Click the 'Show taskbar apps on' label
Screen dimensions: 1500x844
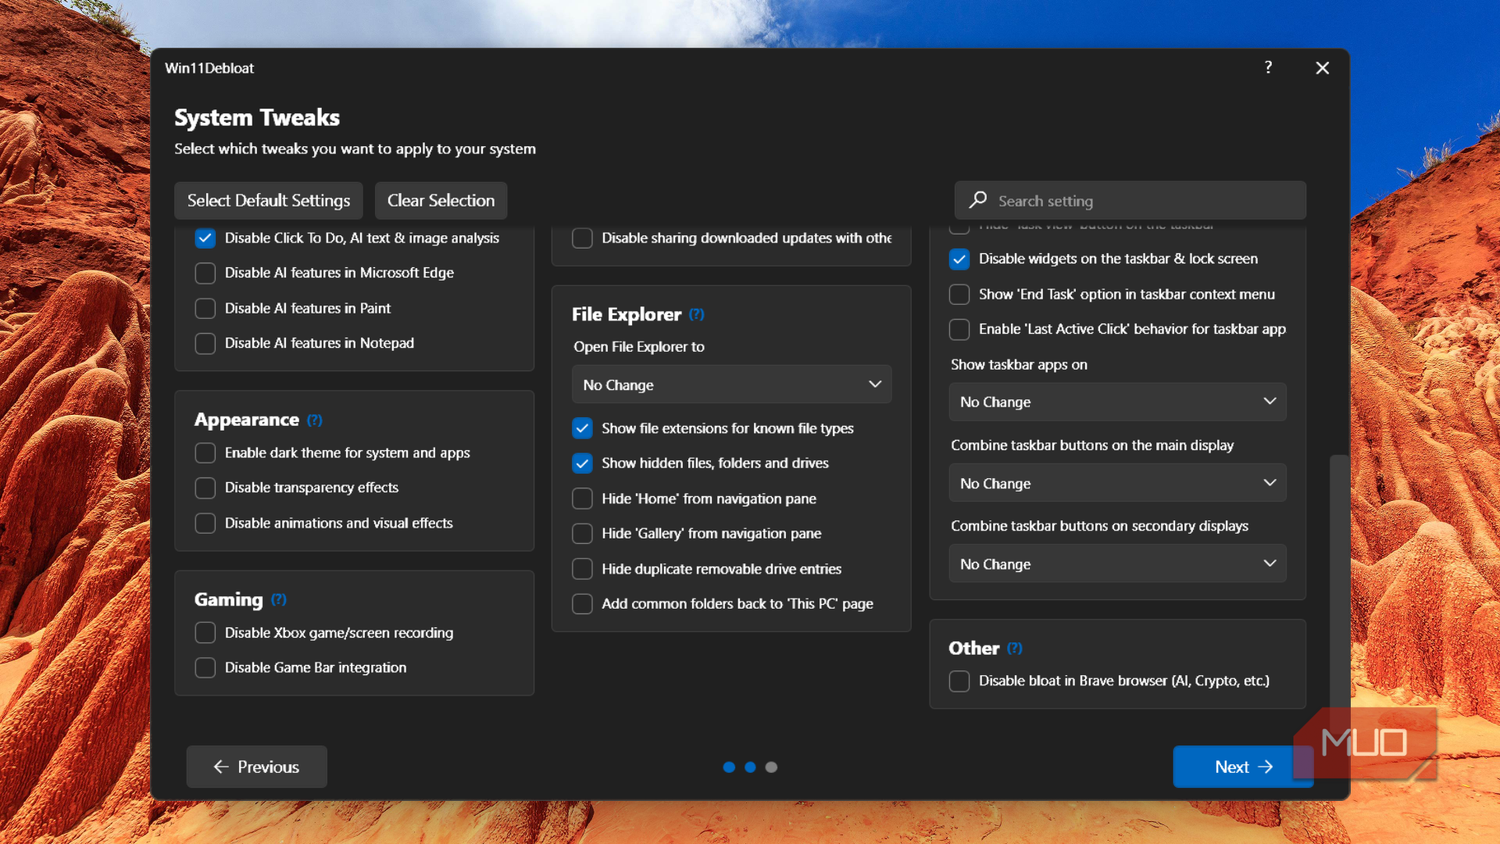tap(1019, 365)
